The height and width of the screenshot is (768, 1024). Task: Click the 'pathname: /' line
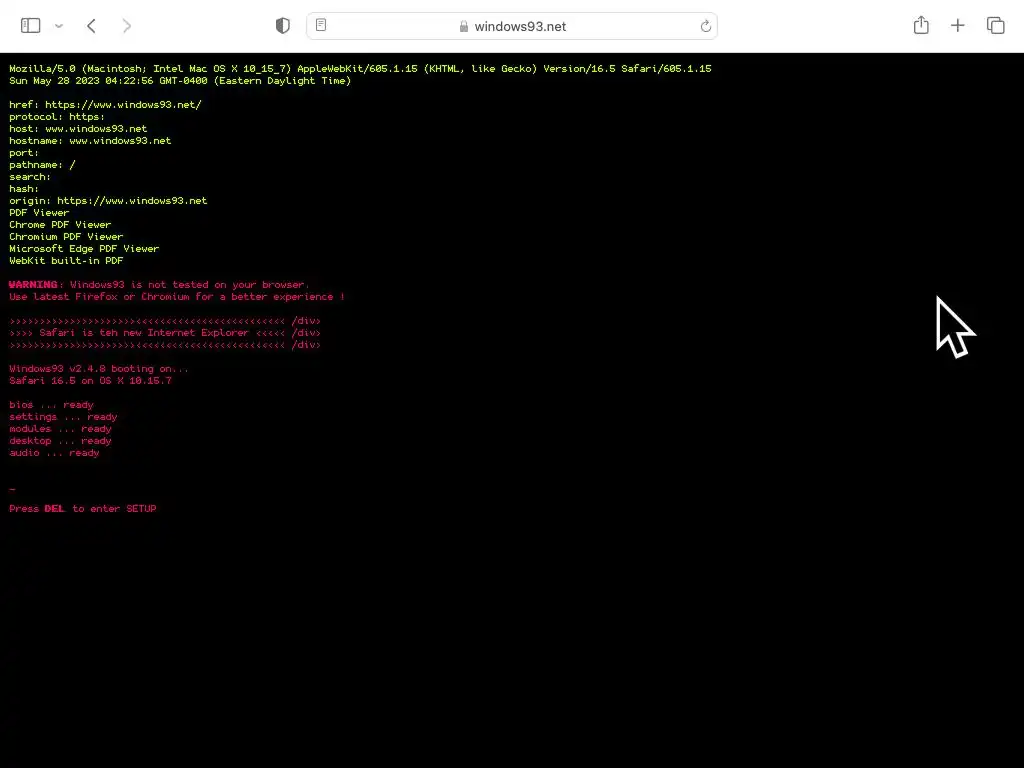[42, 165]
